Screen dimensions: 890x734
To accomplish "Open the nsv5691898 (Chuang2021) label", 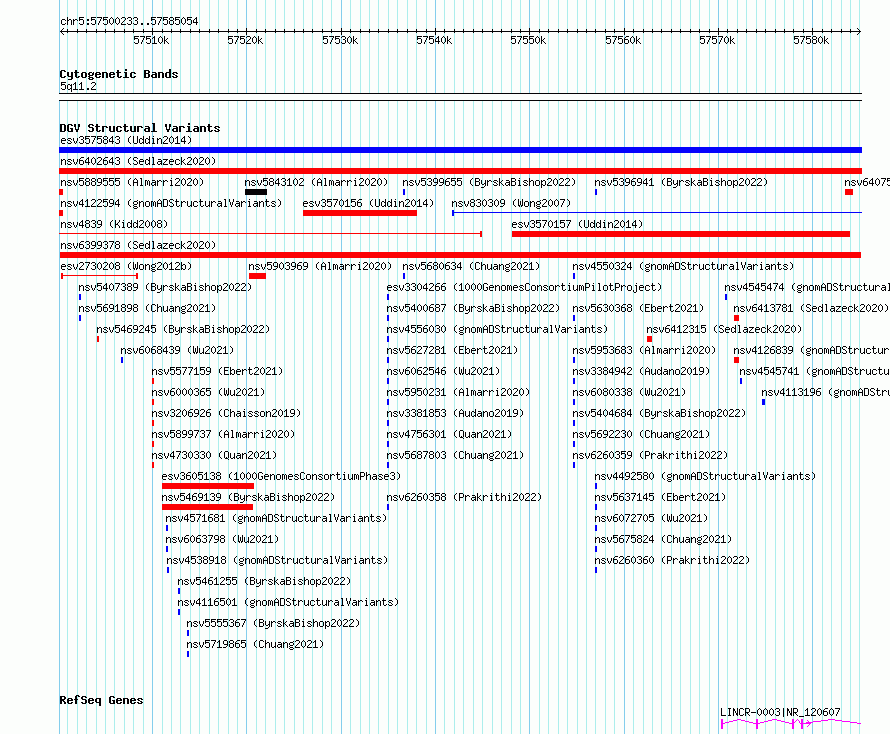I will point(147,308).
